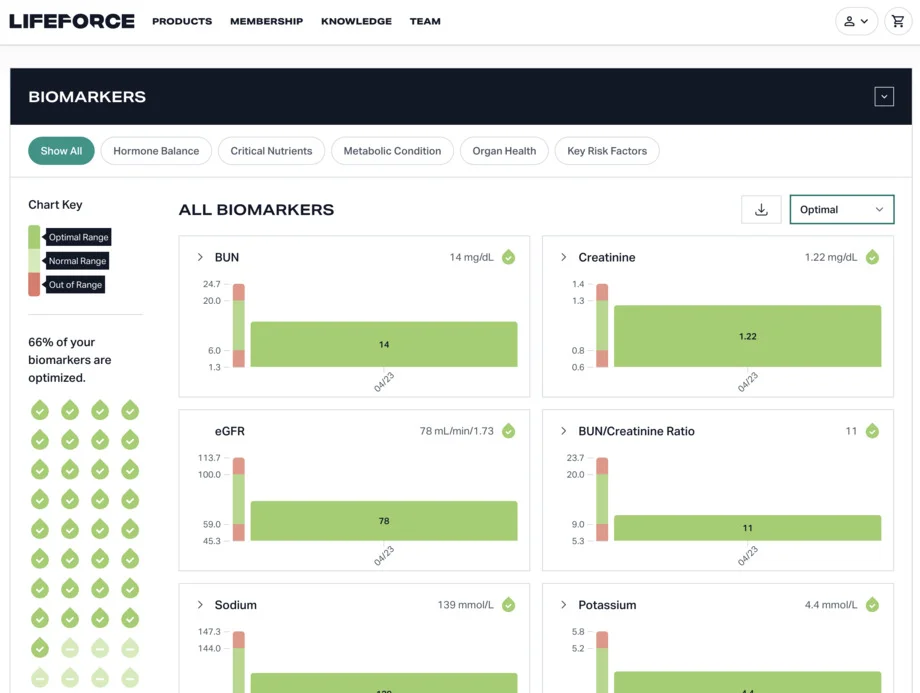Click the Sodium status leaf icon
This screenshot has height=693, width=920.
click(x=508, y=604)
